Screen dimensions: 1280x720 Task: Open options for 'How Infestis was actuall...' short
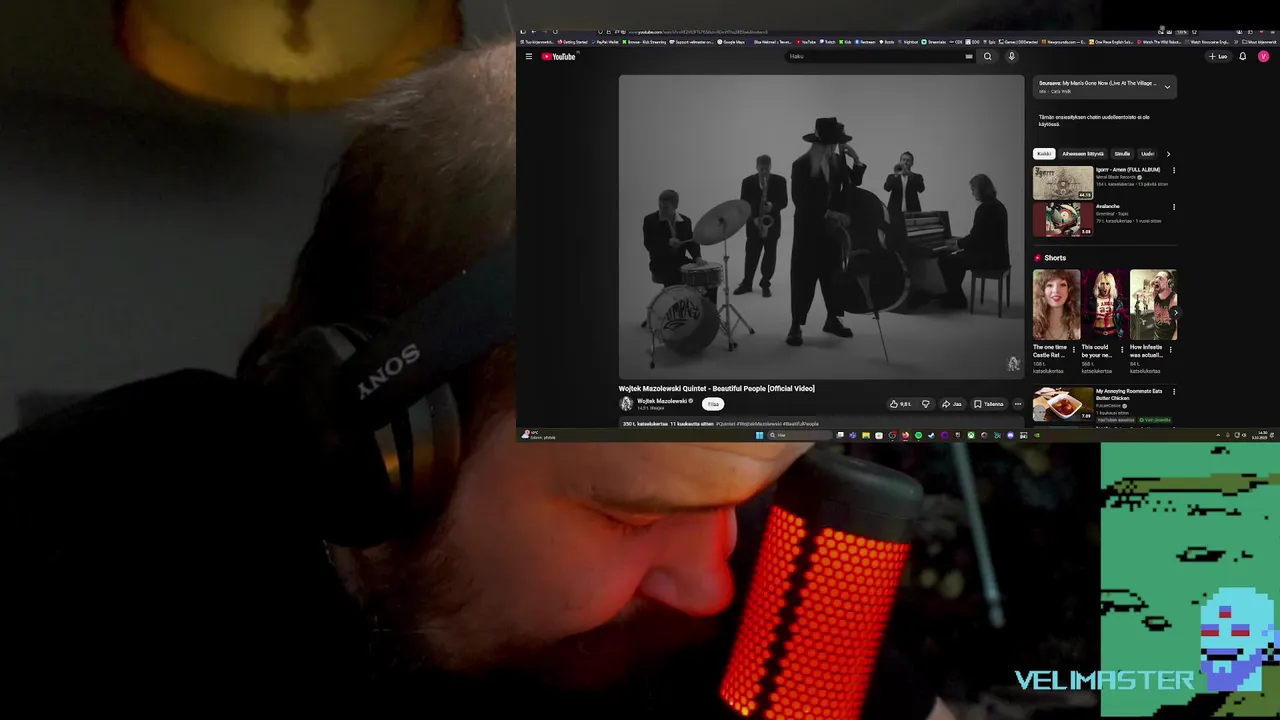[x=1171, y=350]
